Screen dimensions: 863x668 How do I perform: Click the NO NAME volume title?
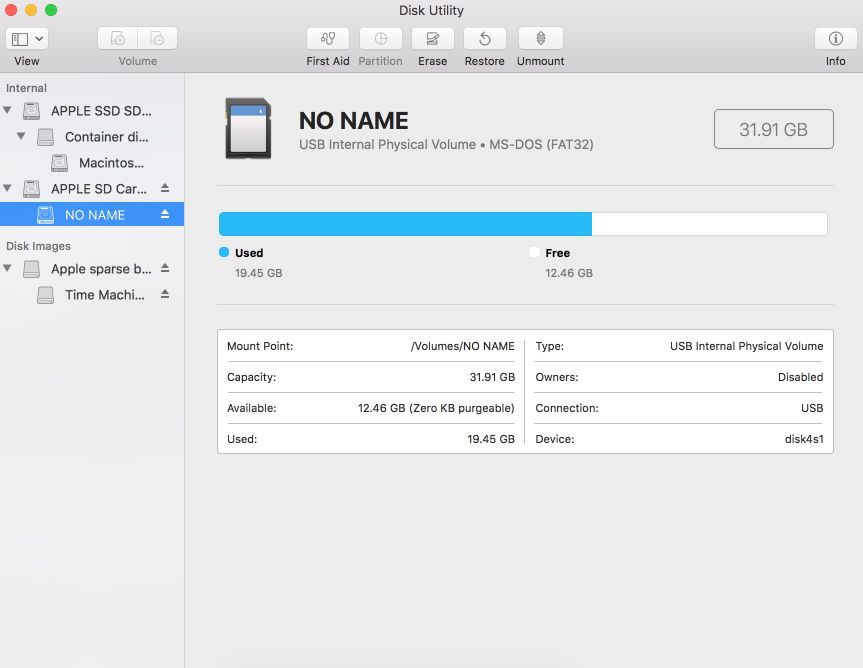pyautogui.click(x=353, y=121)
